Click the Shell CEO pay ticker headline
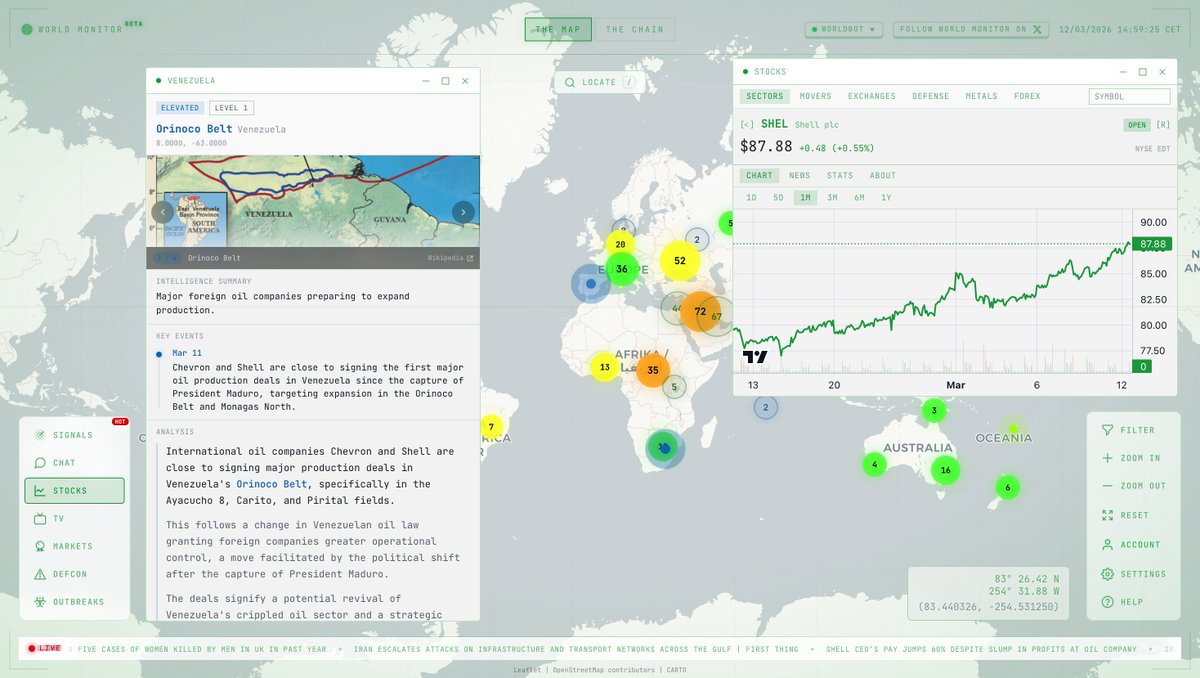 click(981, 649)
